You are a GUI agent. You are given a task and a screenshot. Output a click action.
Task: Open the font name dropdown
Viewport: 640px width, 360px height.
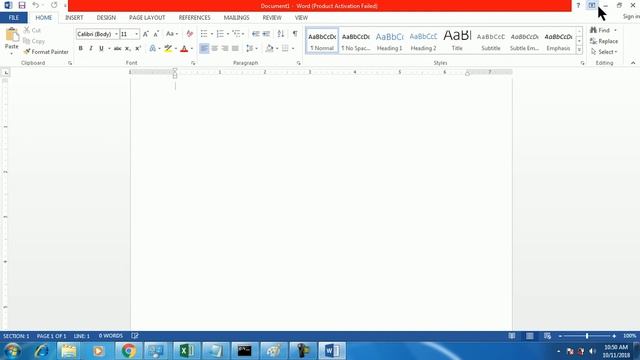(116, 34)
